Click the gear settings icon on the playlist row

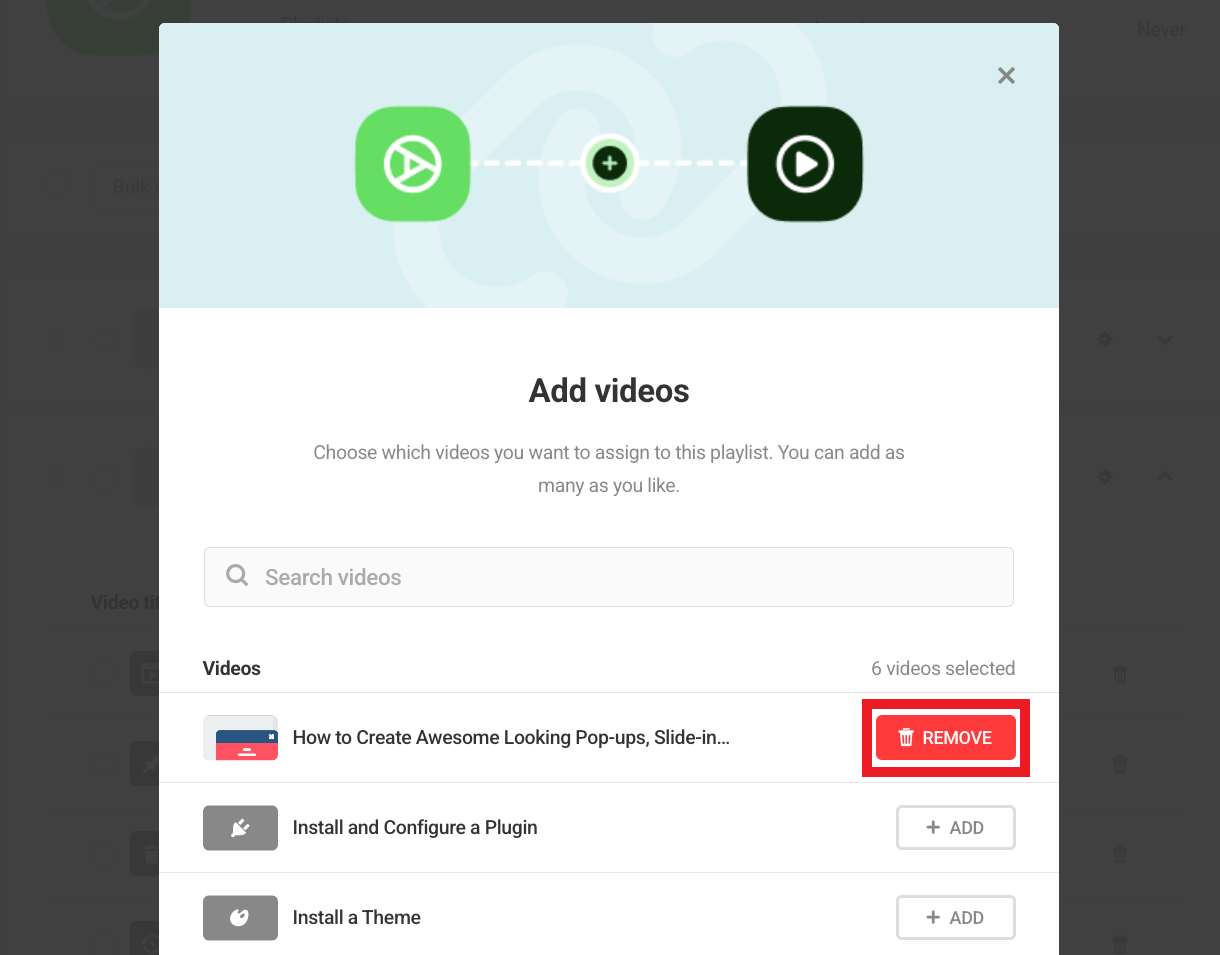[1104, 339]
